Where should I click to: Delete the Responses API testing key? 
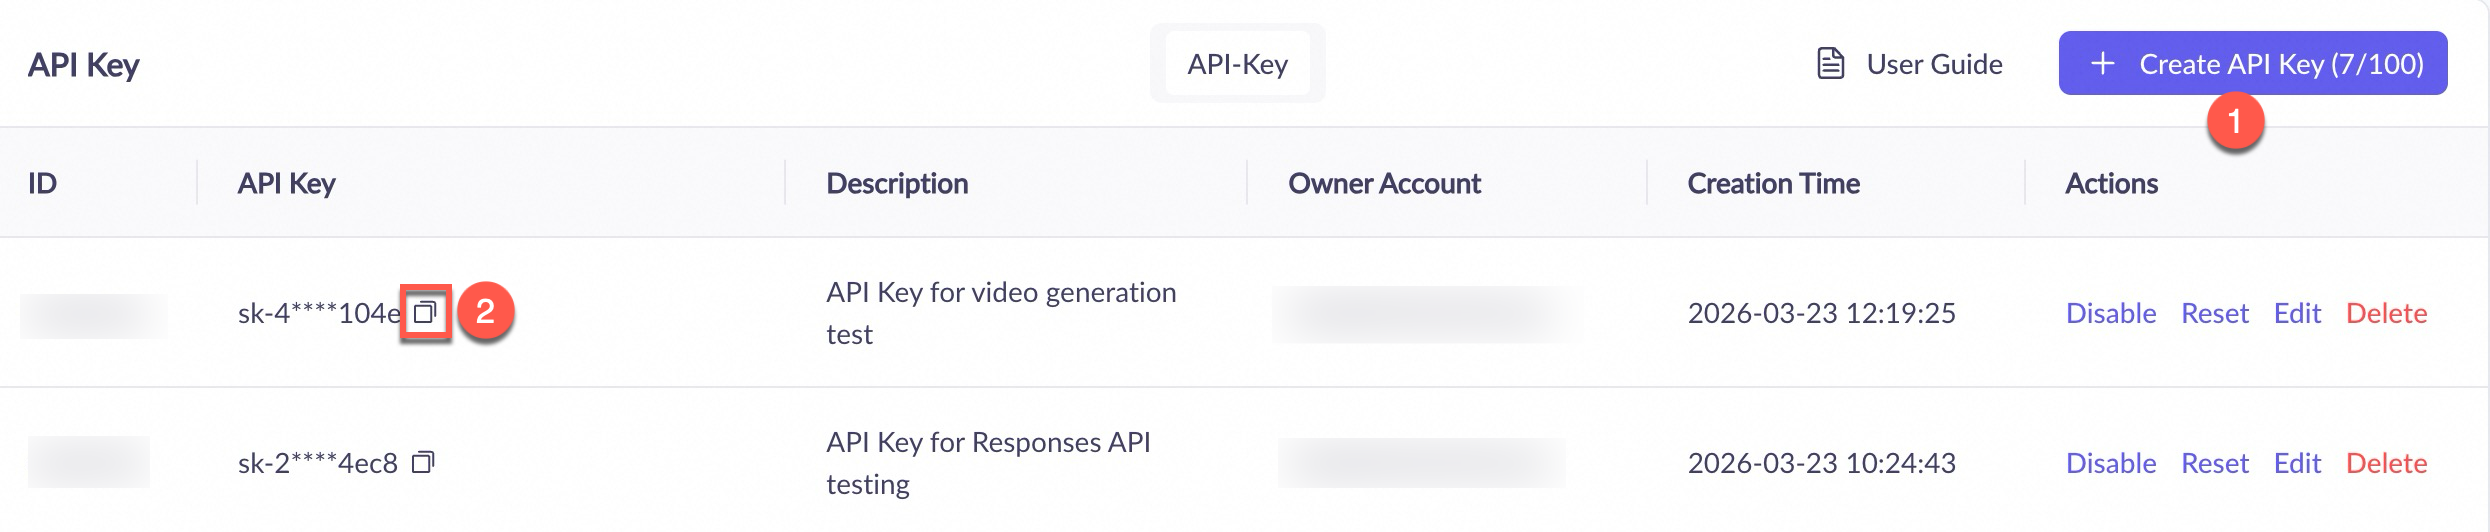pyautogui.click(x=2386, y=463)
